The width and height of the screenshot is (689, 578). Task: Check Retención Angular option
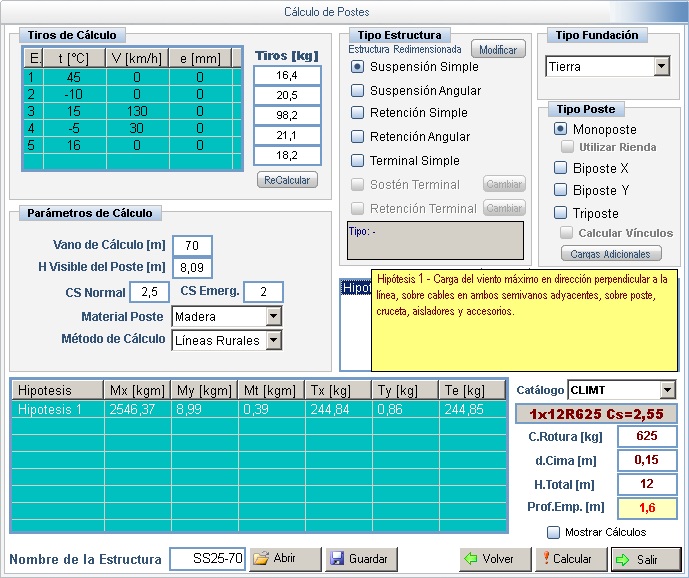(358, 136)
